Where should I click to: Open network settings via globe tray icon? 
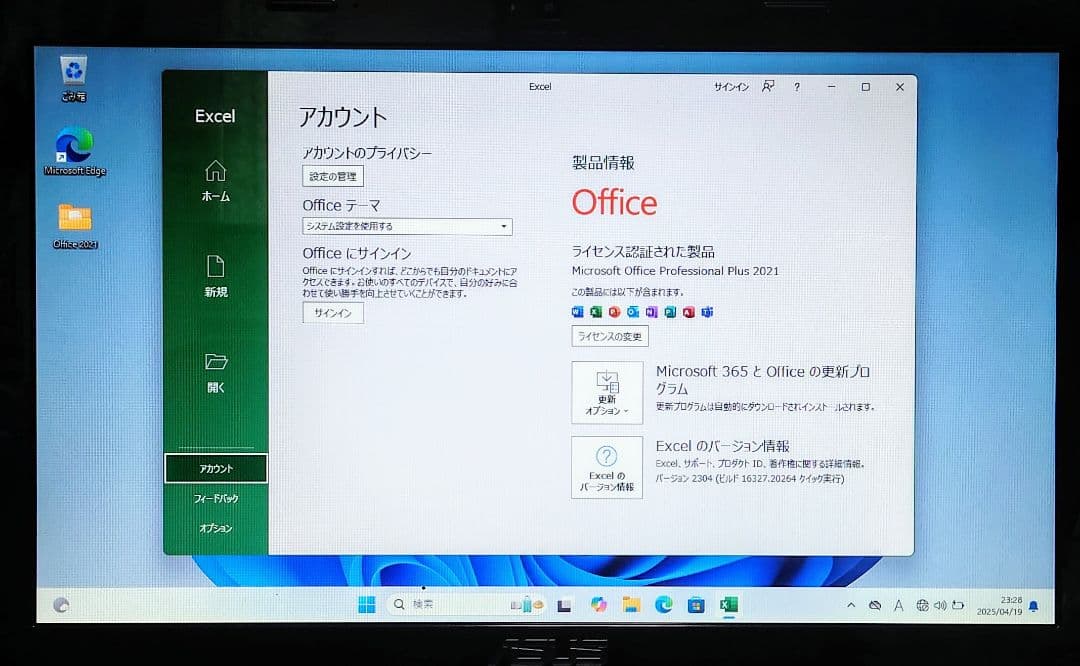point(922,605)
